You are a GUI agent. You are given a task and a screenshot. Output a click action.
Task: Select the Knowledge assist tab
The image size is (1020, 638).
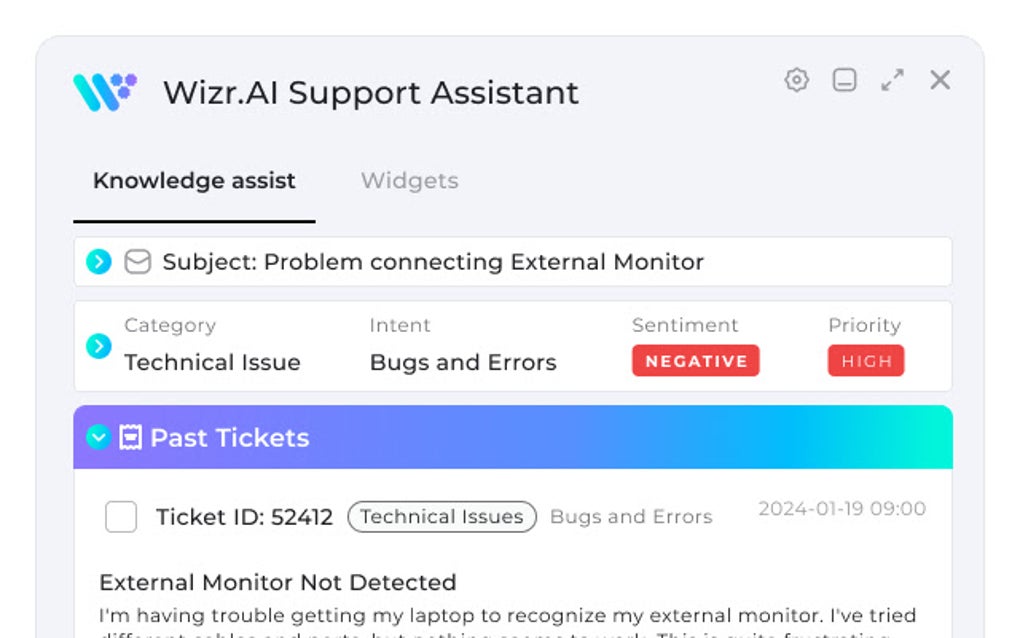tap(193, 181)
